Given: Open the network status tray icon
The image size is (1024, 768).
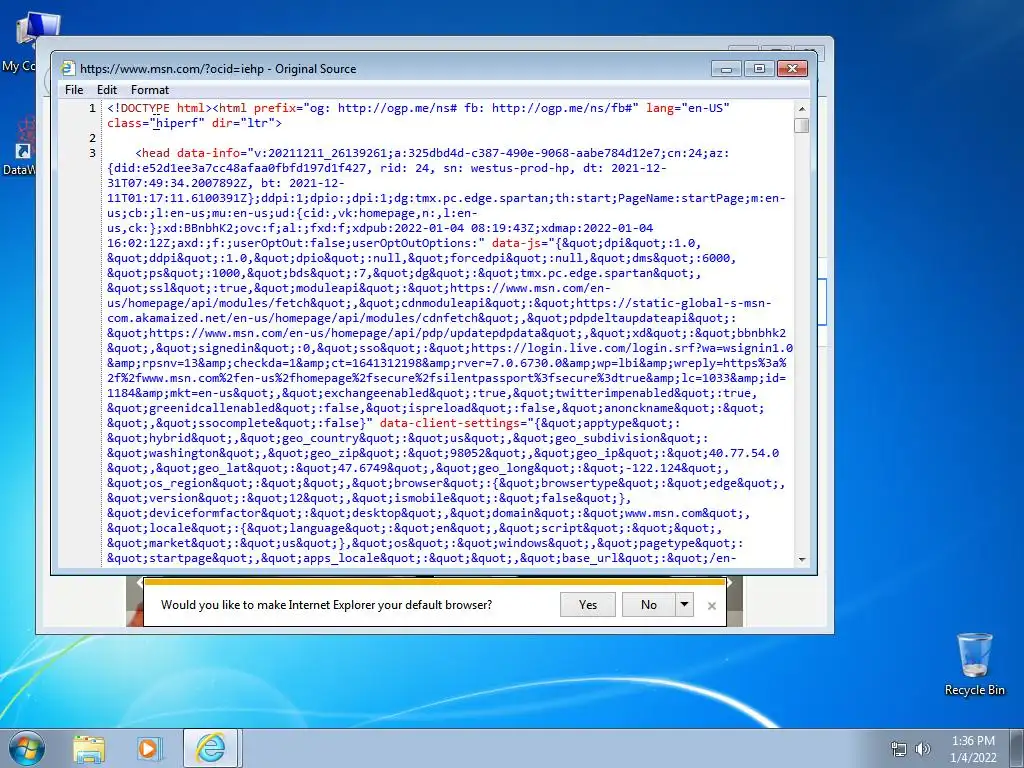Looking at the screenshot, I should [x=899, y=749].
